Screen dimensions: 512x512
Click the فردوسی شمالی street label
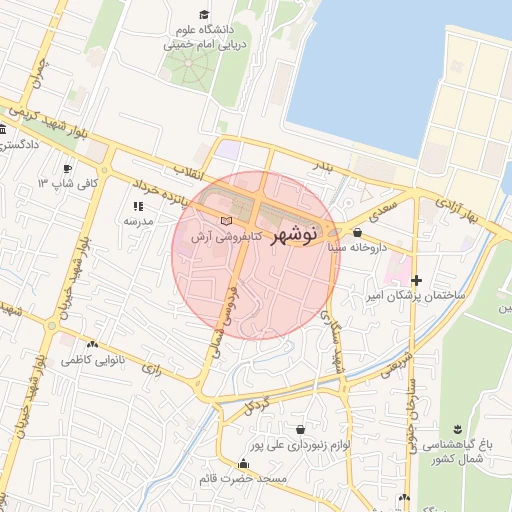[225, 322]
